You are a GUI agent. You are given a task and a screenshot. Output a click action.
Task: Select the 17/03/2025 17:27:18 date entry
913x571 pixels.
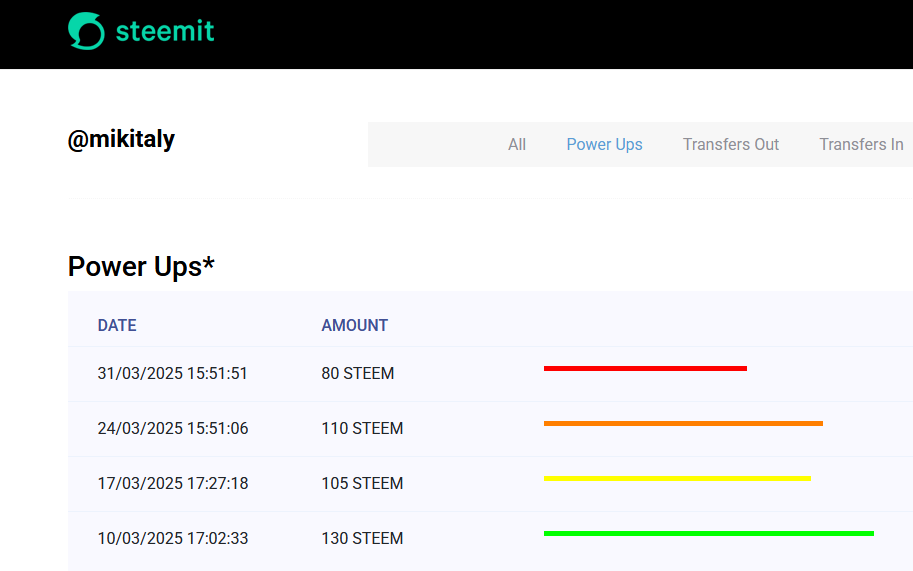(173, 483)
